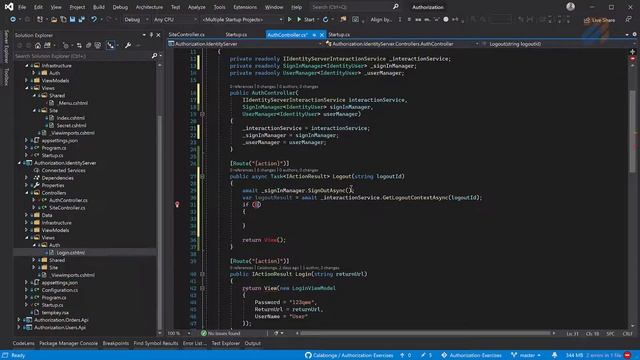Screen dimensions: 640x360
Task: Click the master branch selector in status bar
Action: (x=526, y=355)
